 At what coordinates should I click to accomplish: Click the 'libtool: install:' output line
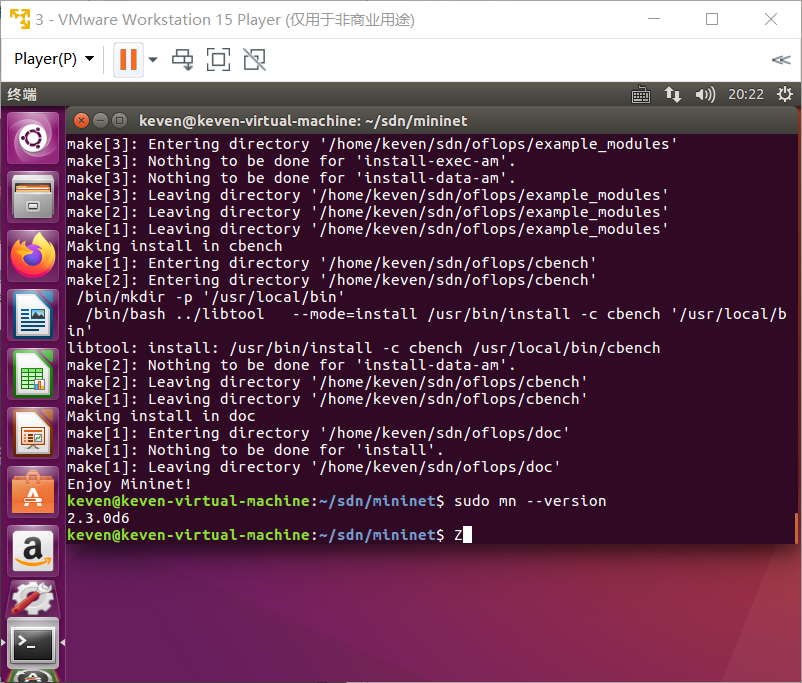(364, 348)
